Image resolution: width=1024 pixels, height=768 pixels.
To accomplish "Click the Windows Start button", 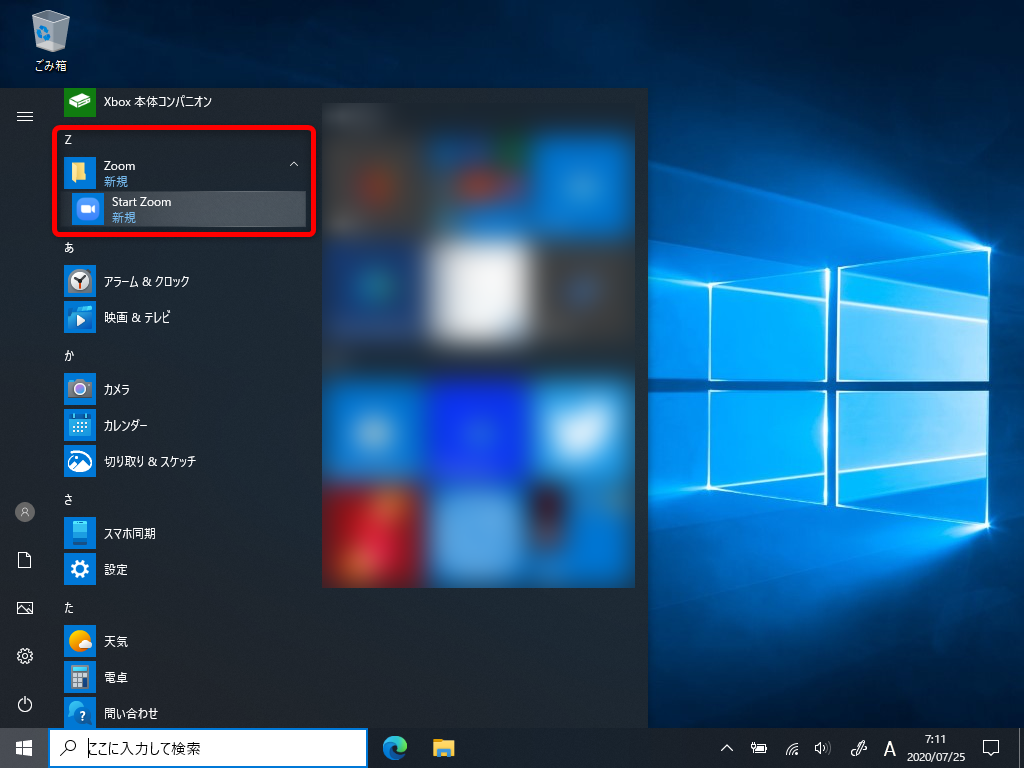I will click(22, 747).
